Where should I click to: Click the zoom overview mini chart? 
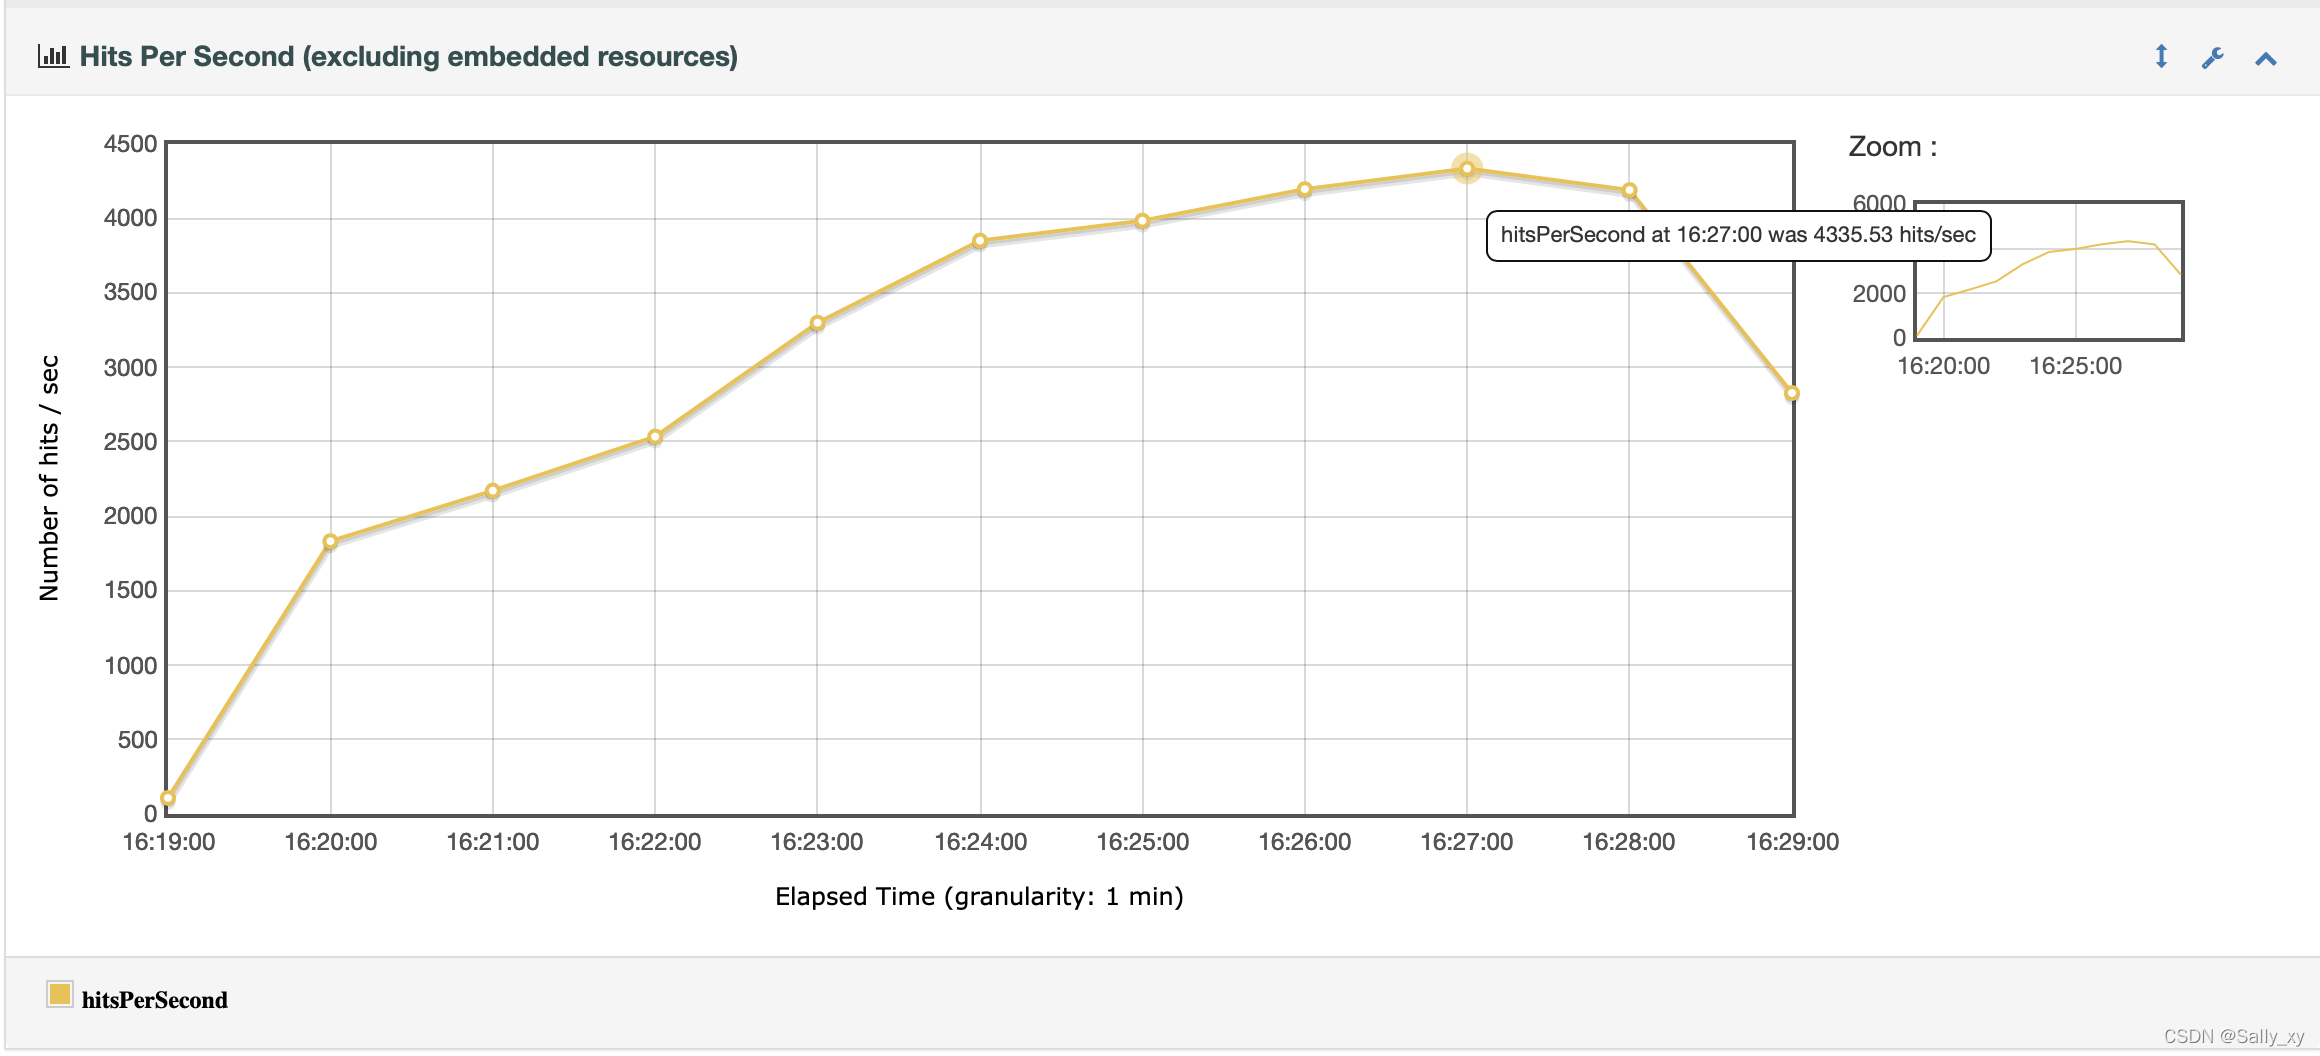(x=2049, y=271)
